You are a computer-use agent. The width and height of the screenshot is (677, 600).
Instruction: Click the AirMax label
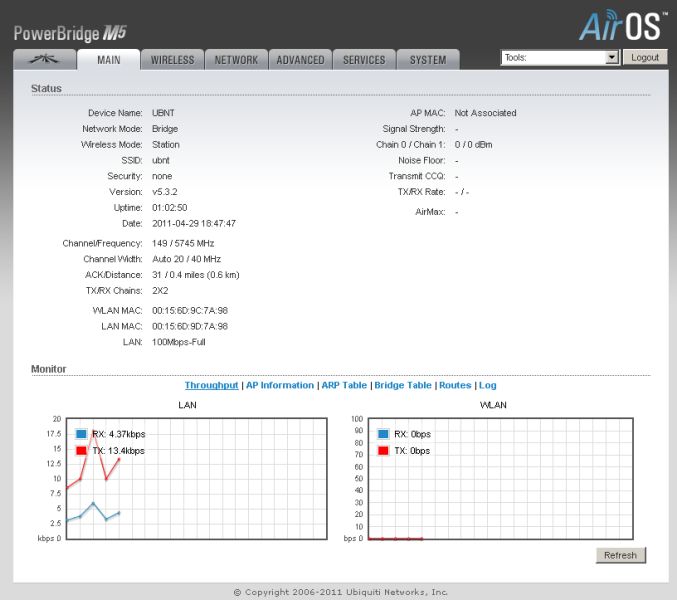click(x=430, y=212)
